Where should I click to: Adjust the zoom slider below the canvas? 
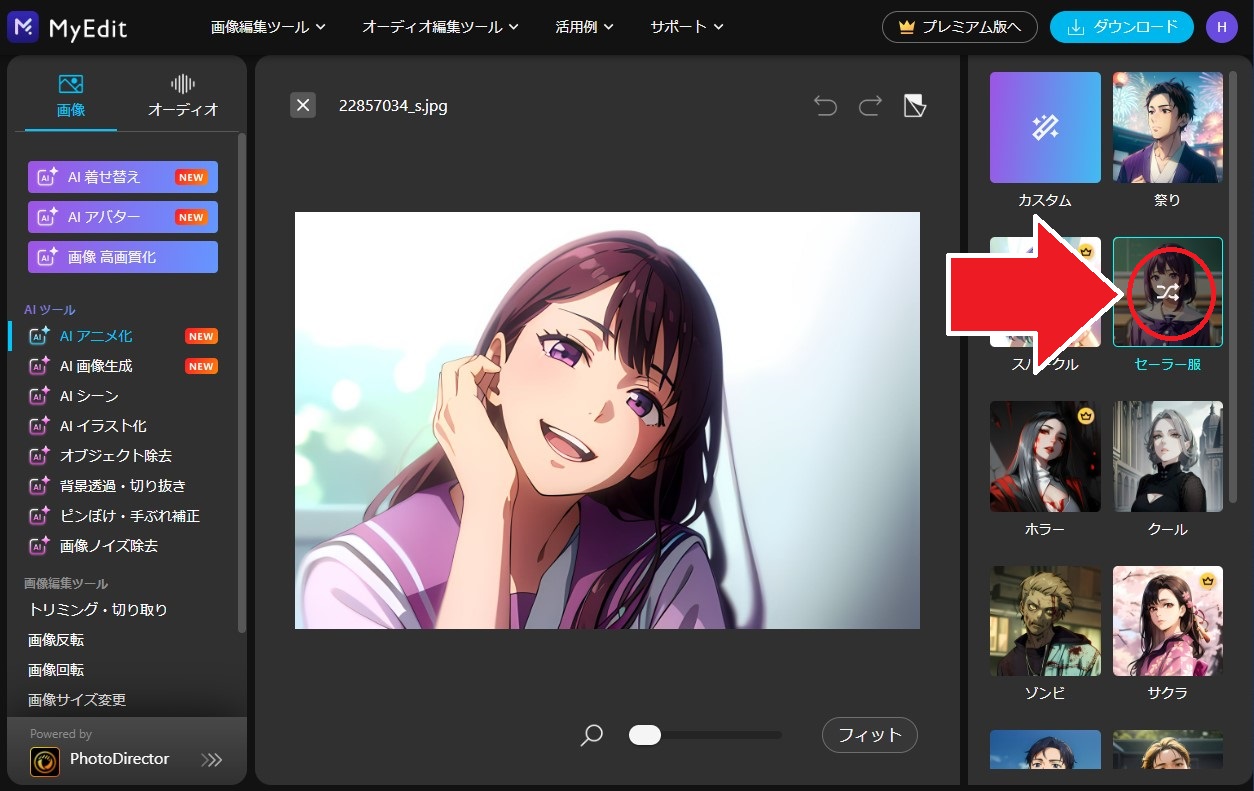coord(645,735)
